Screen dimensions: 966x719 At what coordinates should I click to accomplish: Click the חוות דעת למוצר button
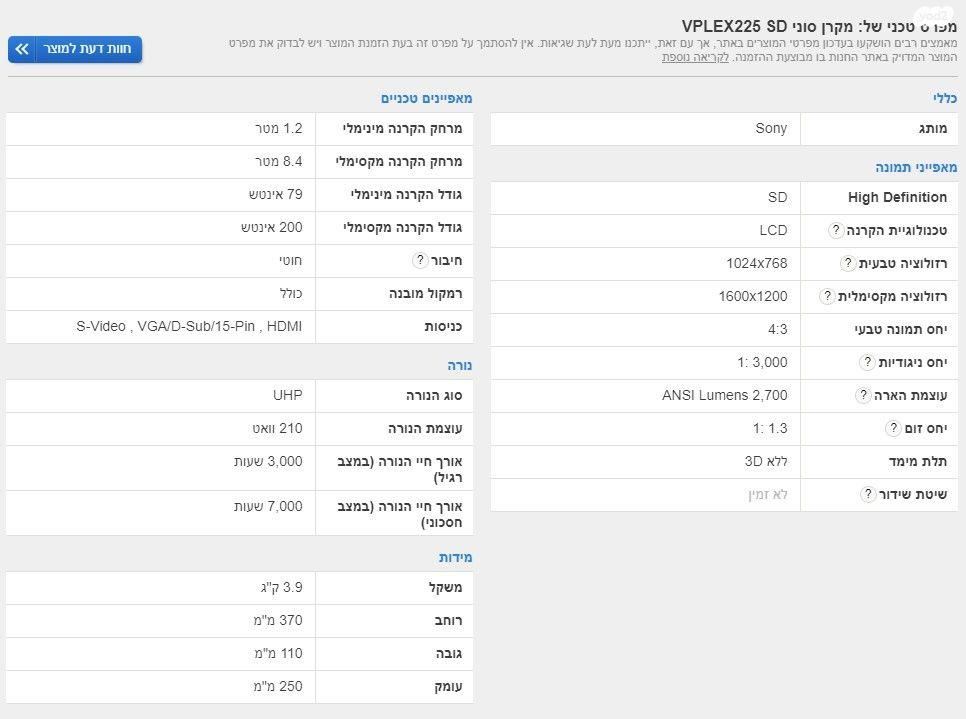pos(75,49)
